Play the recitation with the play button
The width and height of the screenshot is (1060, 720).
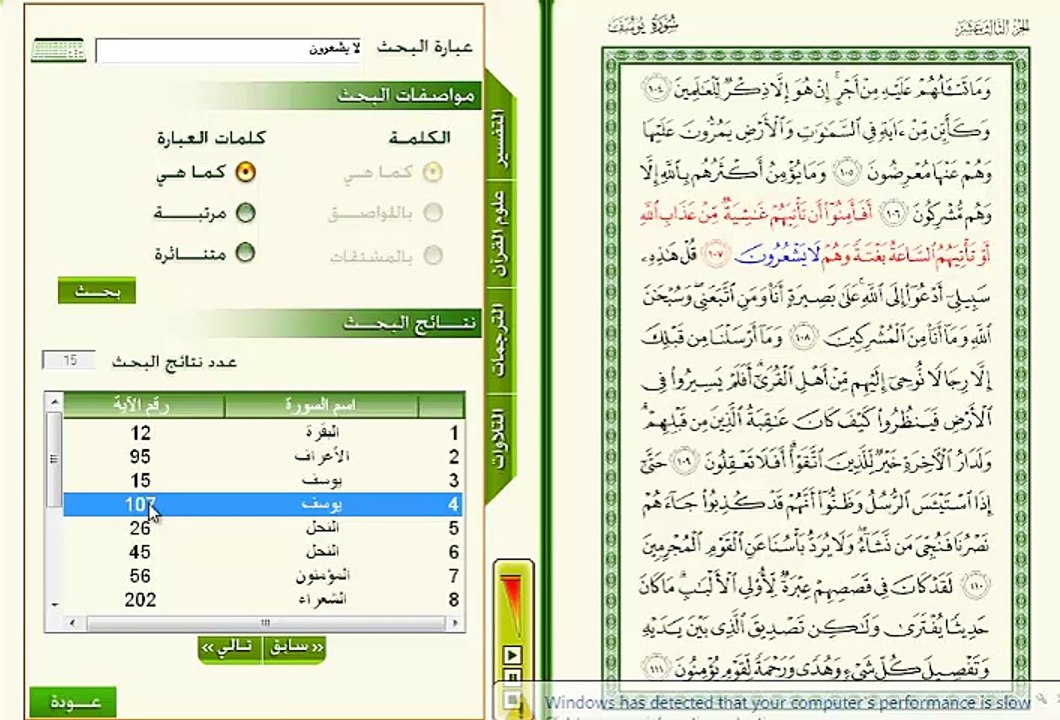[512, 654]
